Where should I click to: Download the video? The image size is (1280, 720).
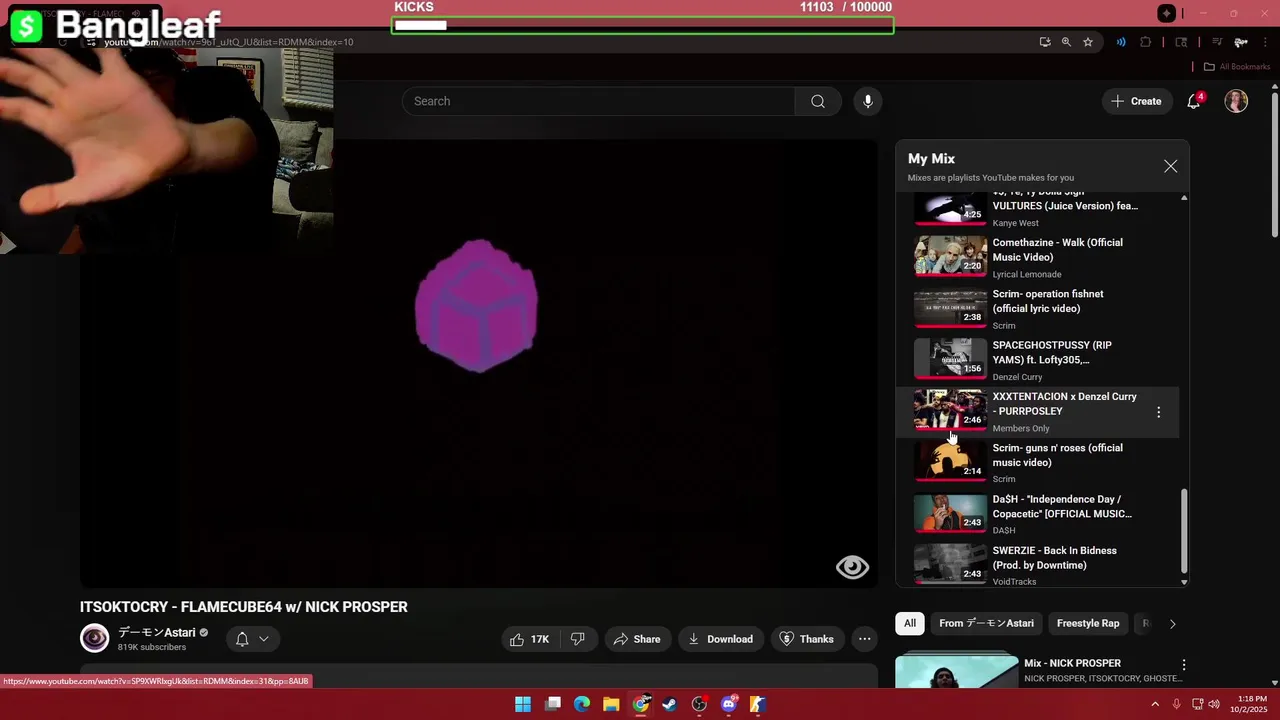point(721,639)
